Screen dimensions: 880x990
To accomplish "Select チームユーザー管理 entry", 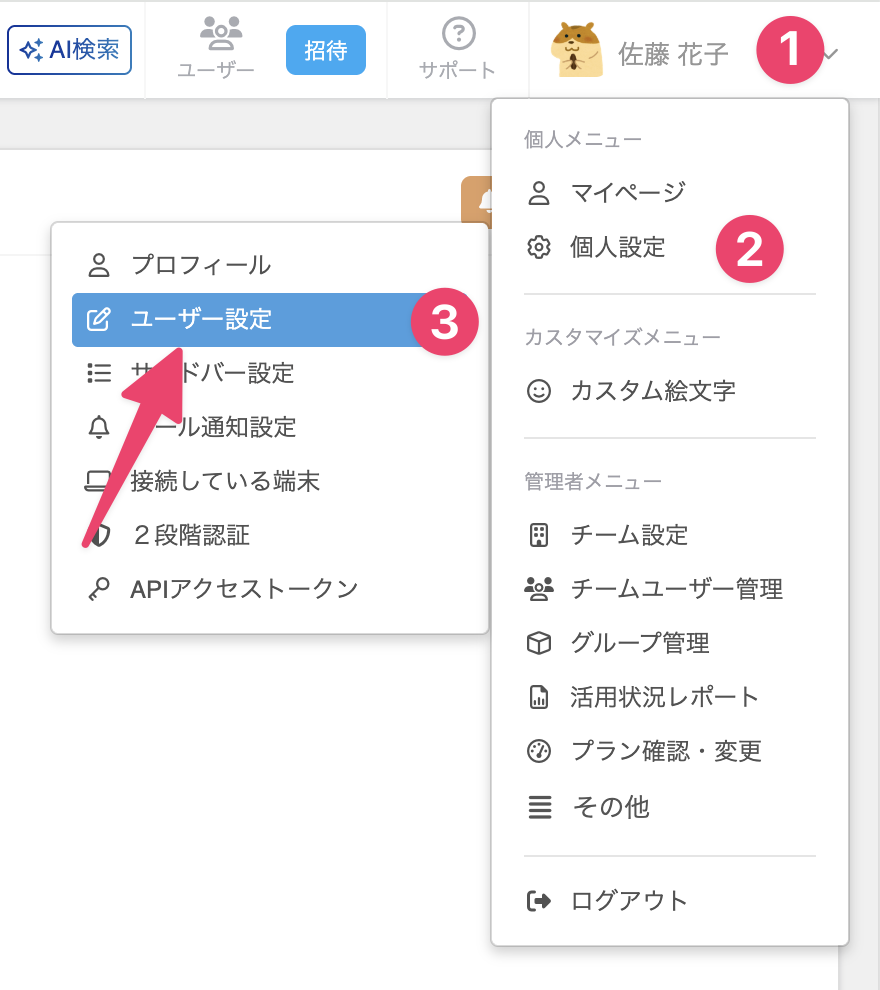I will [x=669, y=589].
